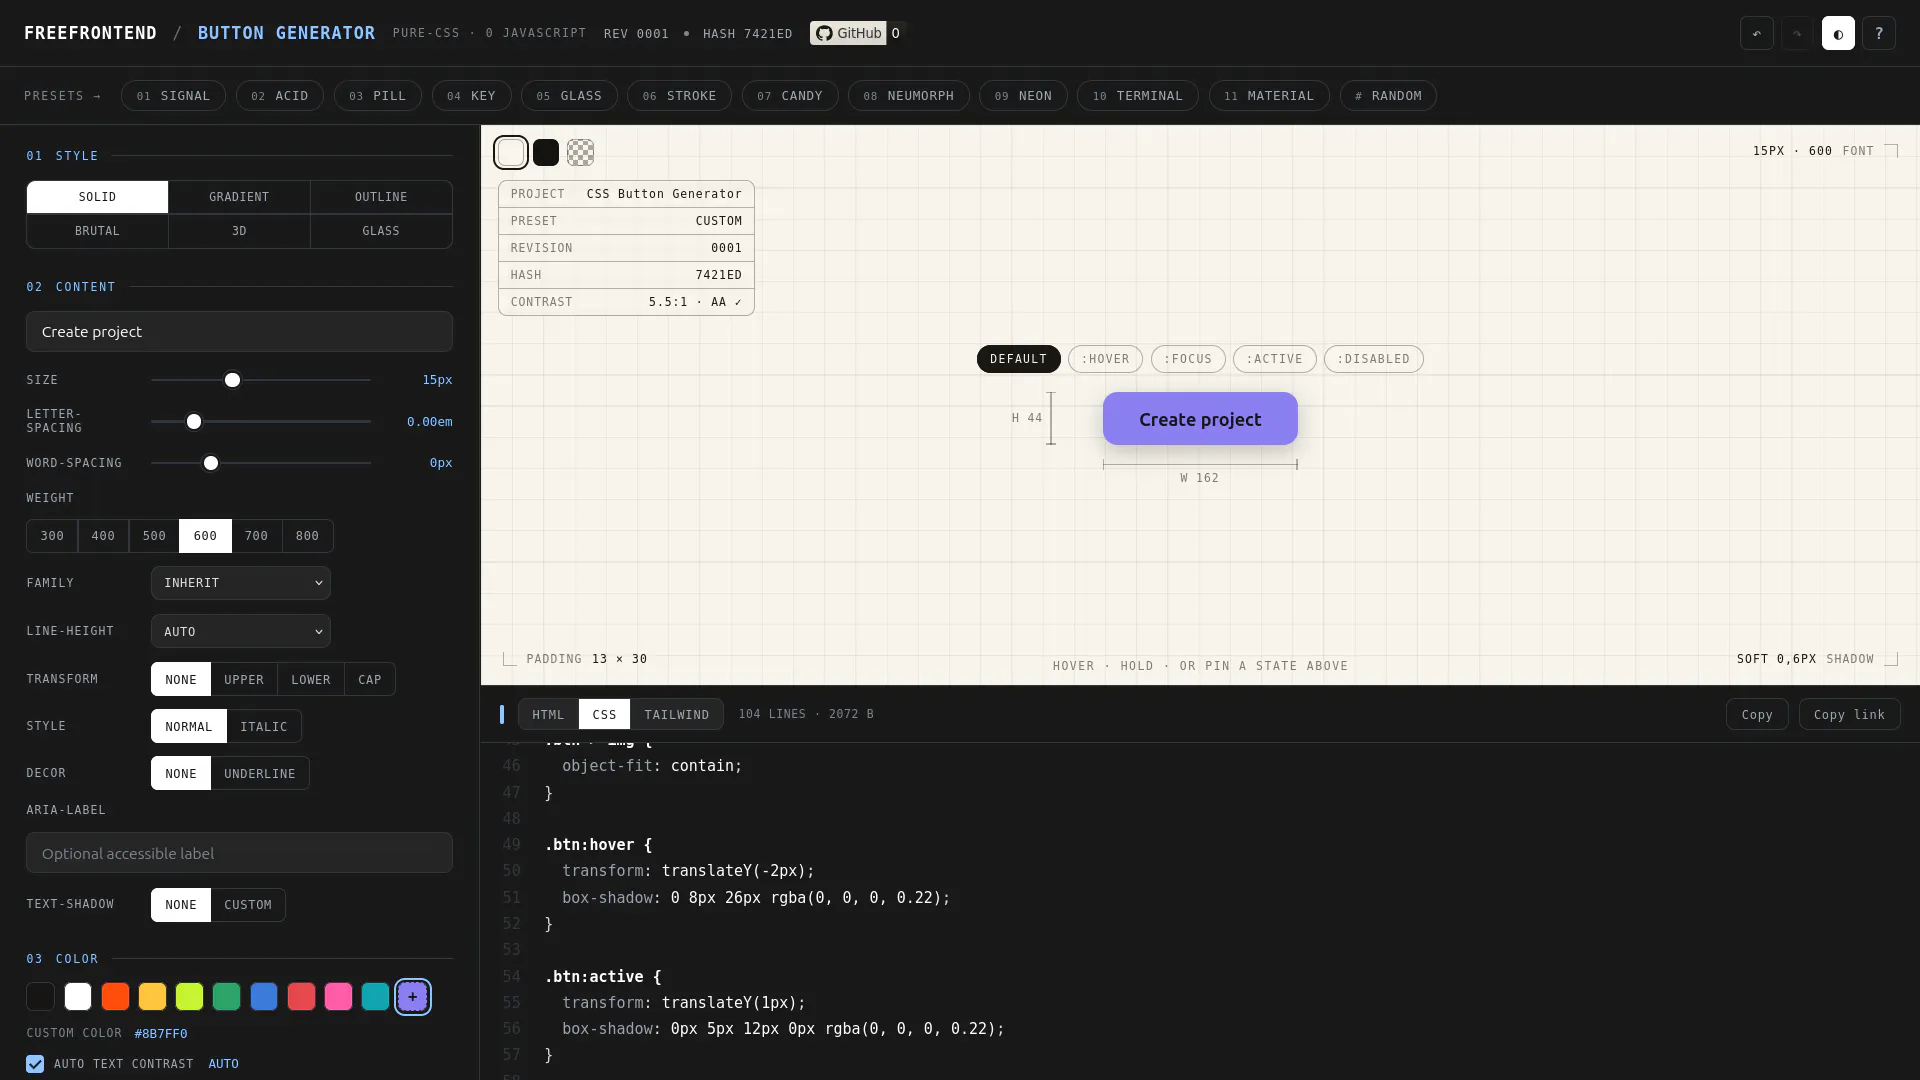
Task: Open the FAMILY dropdown
Action: click(x=241, y=583)
